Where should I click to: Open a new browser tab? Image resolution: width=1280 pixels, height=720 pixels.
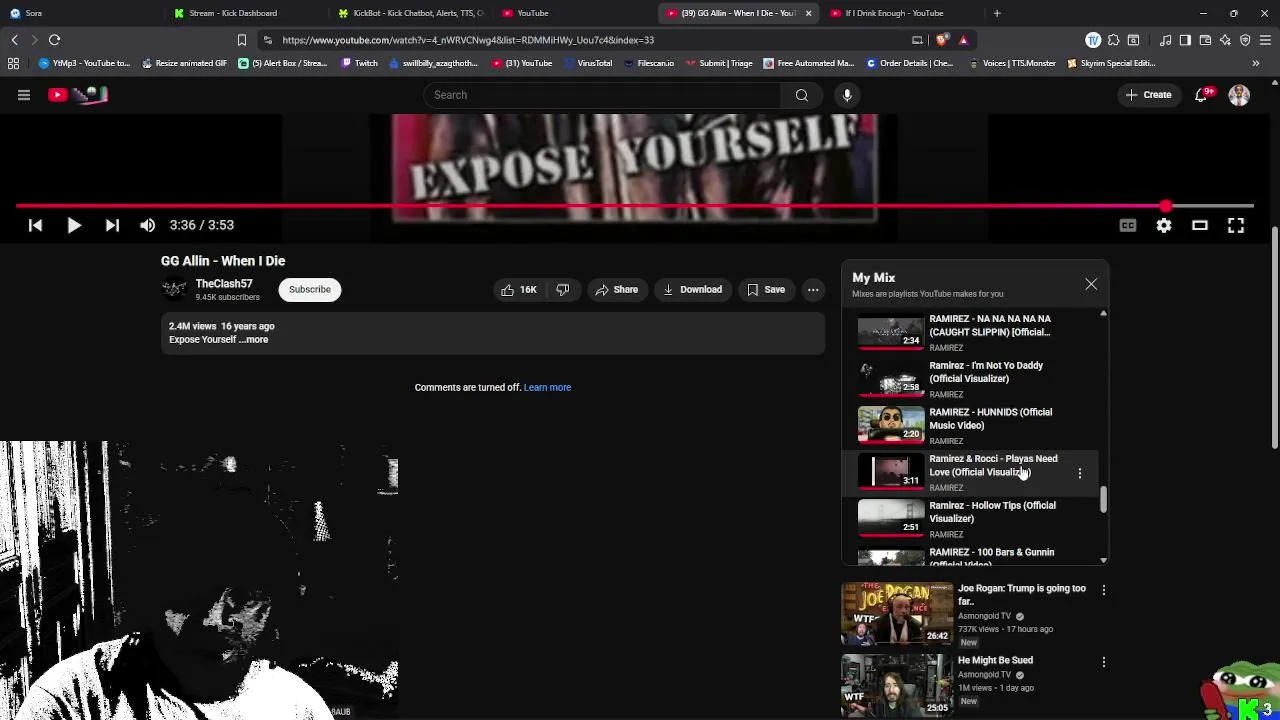click(997, 13)
